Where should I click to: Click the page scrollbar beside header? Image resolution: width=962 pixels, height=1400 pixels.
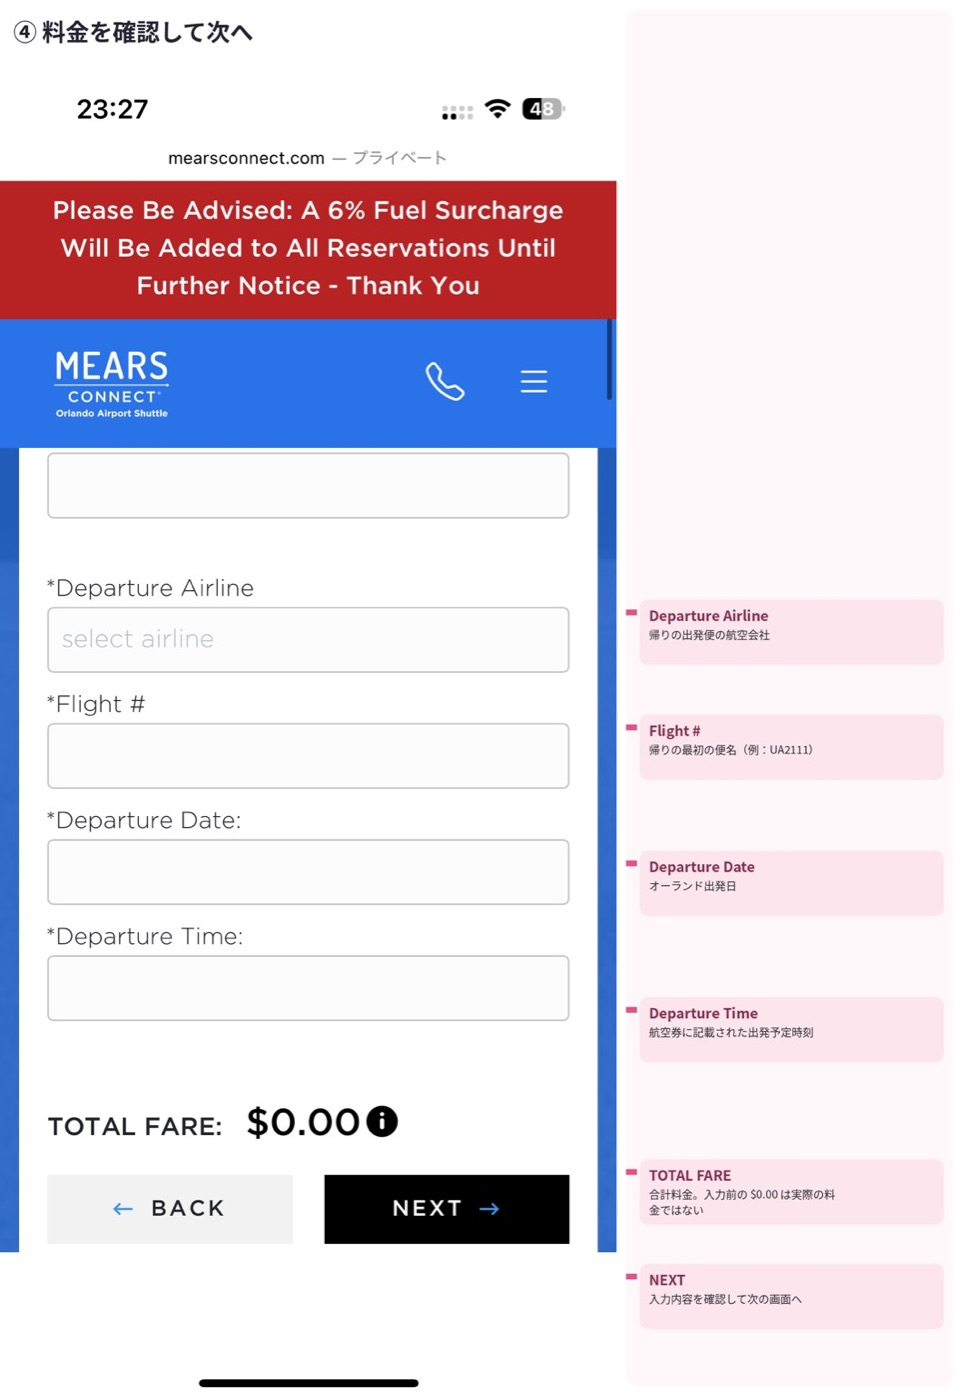pos(610,360)
